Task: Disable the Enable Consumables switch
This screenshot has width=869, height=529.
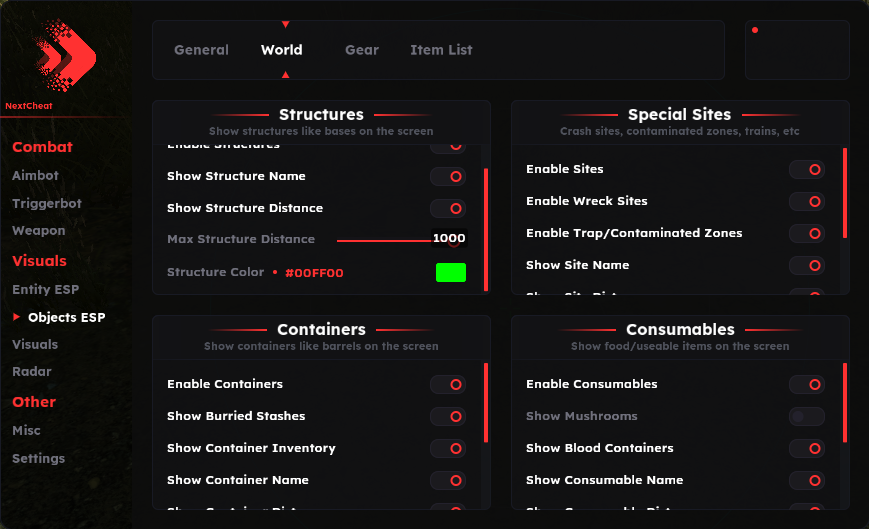Action: pos(806,384)
